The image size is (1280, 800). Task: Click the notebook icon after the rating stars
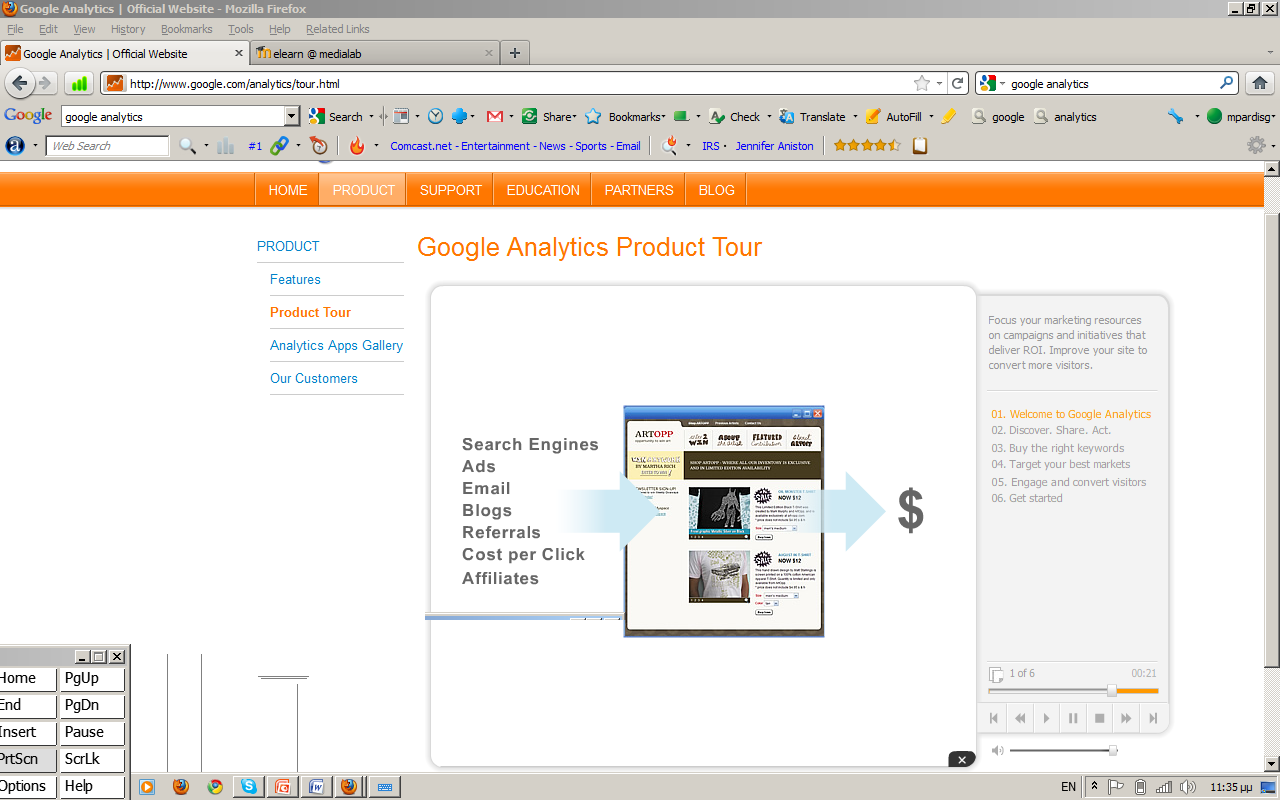pos(920,146)
